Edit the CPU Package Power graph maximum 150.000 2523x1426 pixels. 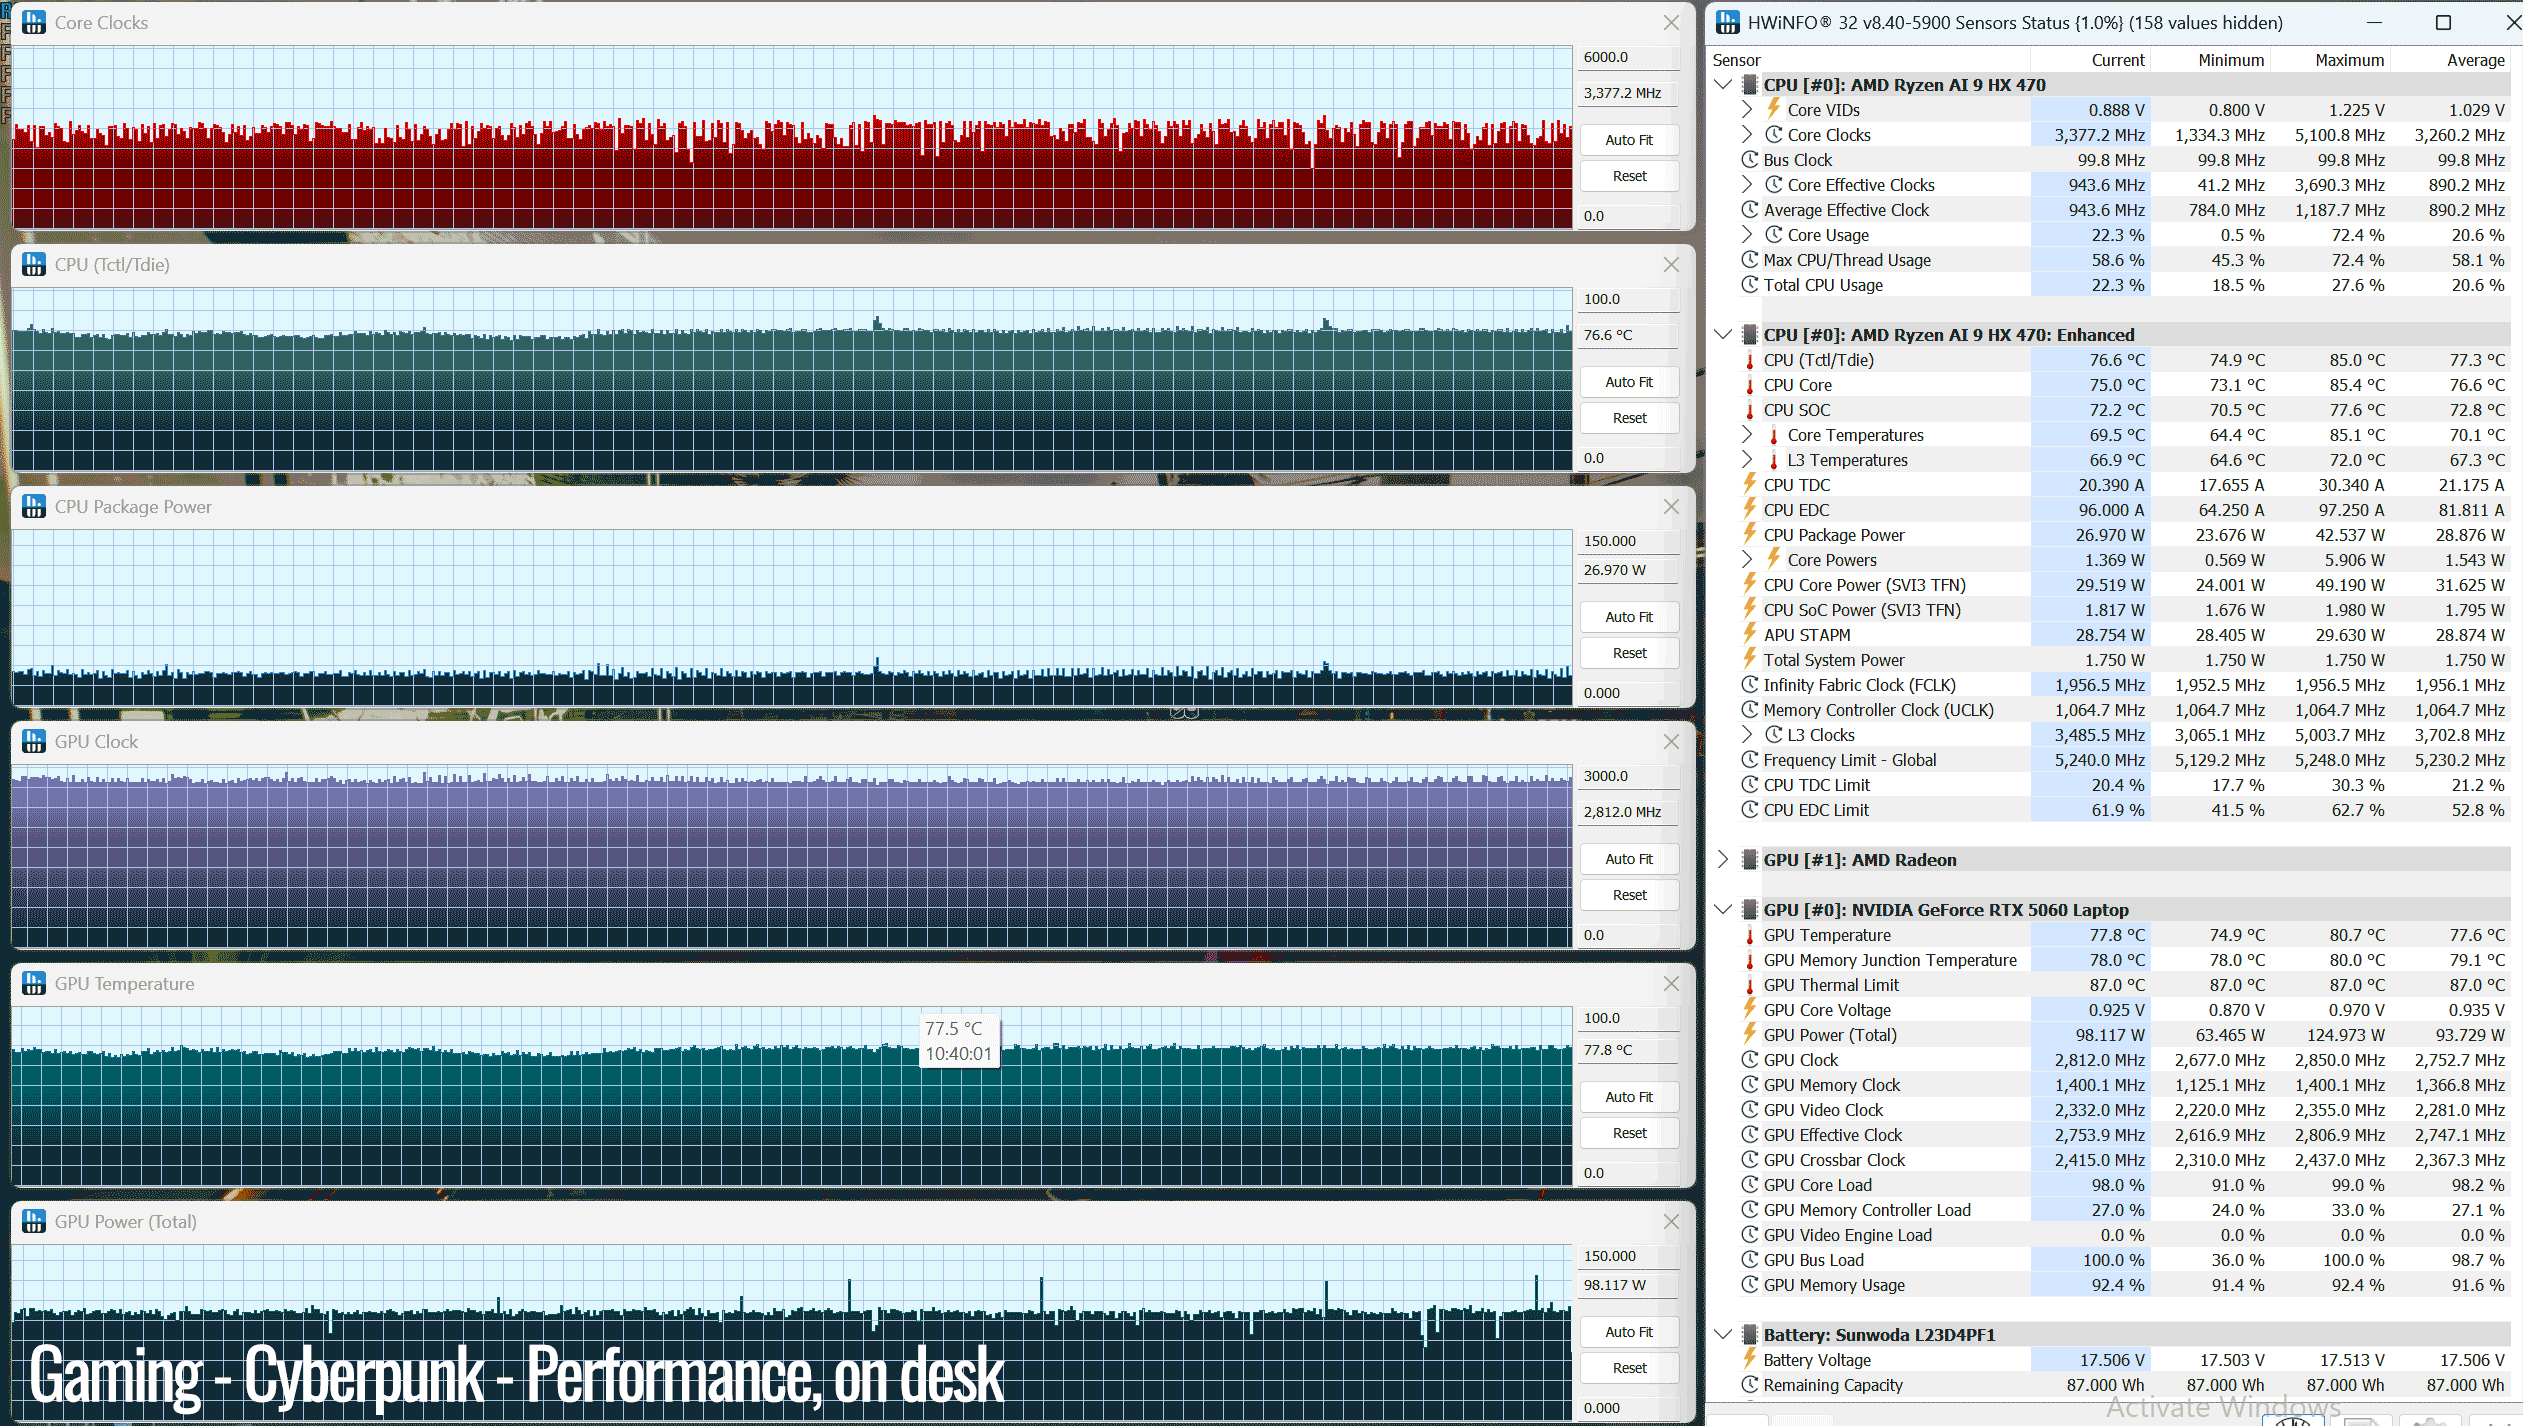click(1628, 541)
